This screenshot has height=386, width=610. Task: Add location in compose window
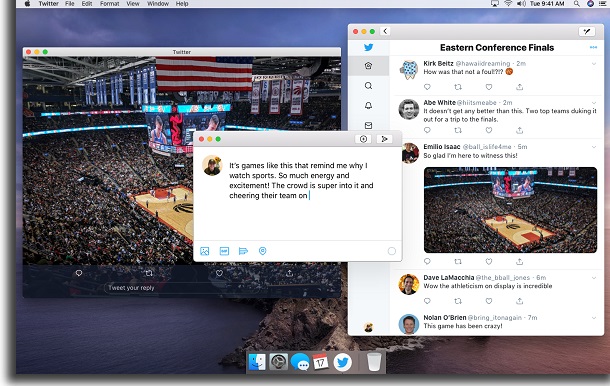click(x=263, y=251)
